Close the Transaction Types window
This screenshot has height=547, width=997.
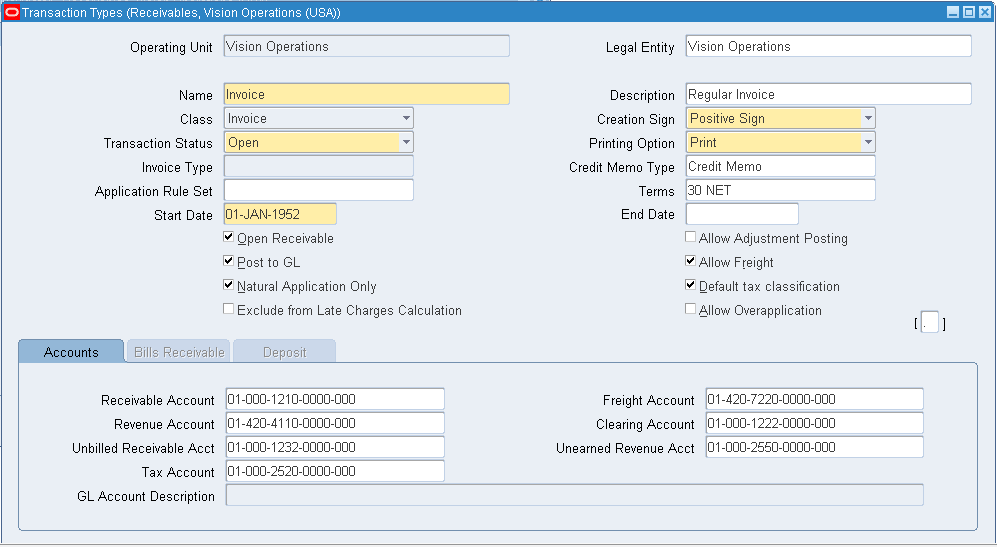click(x=984, y=13)
